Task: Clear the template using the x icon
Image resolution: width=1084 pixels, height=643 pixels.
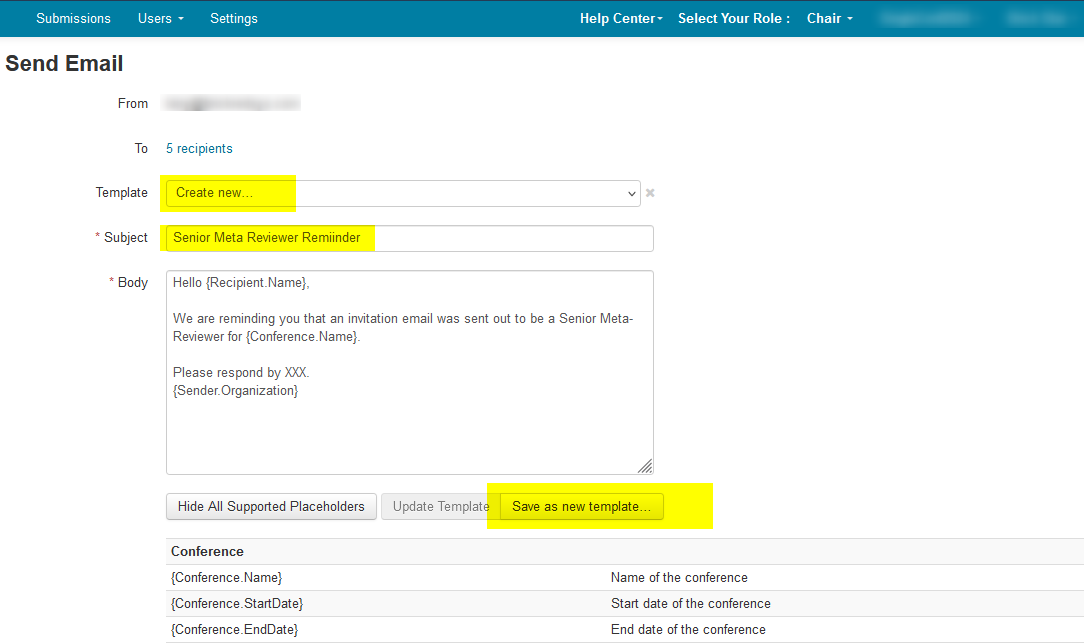Action: 650,193
